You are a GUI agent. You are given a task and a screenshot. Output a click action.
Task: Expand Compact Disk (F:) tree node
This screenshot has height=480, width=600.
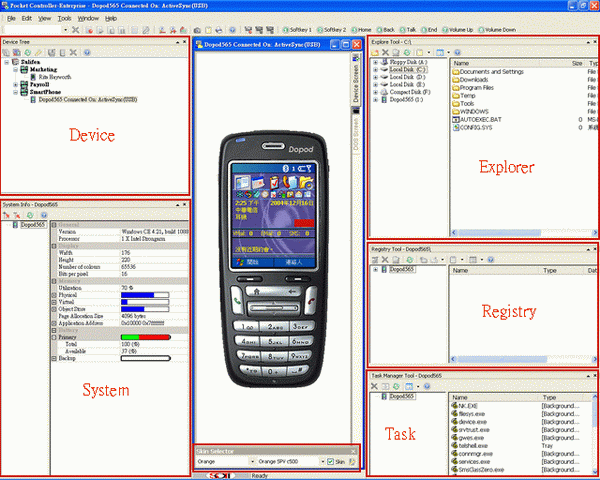click(x=375, y=92)
